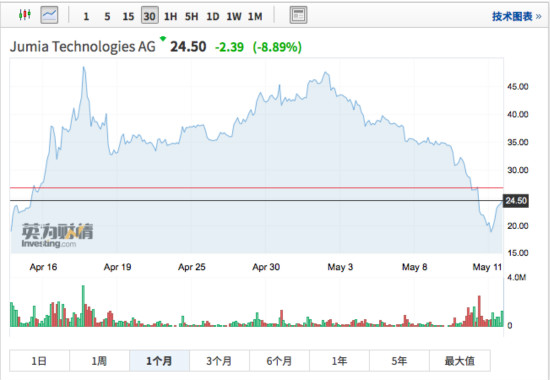
Task: Select the 3个月 time range
Action: tap(219, 361)
